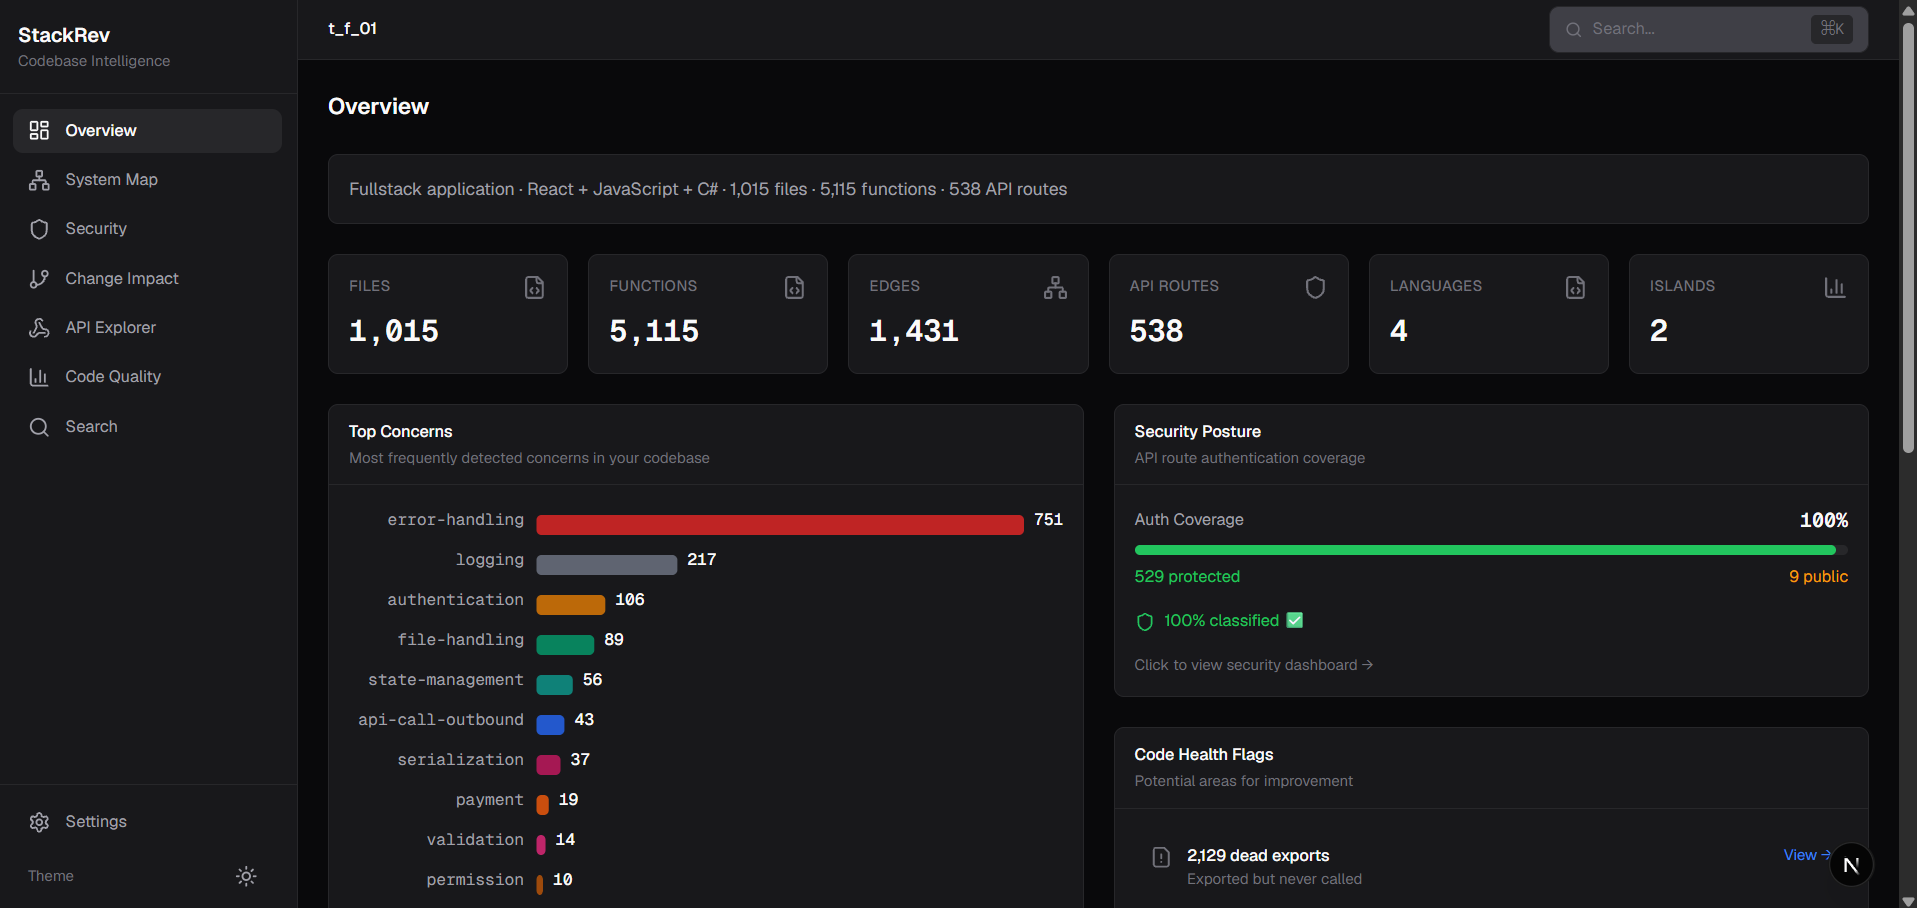Click the Functions card showing 5,115
The width and height of the screenshot is (1917, 908).
click(708, 314)
